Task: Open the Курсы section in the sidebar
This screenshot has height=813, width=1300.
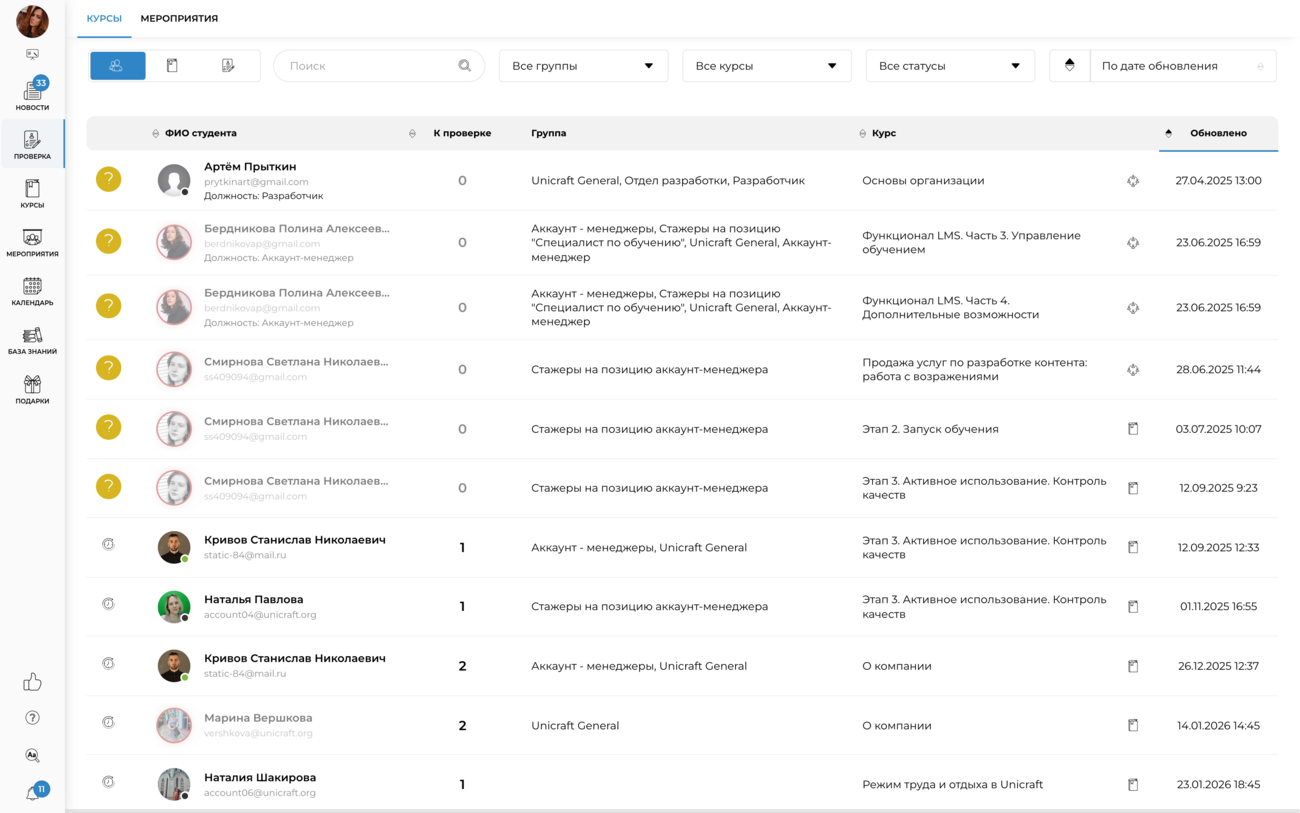Action: (32, 193)
